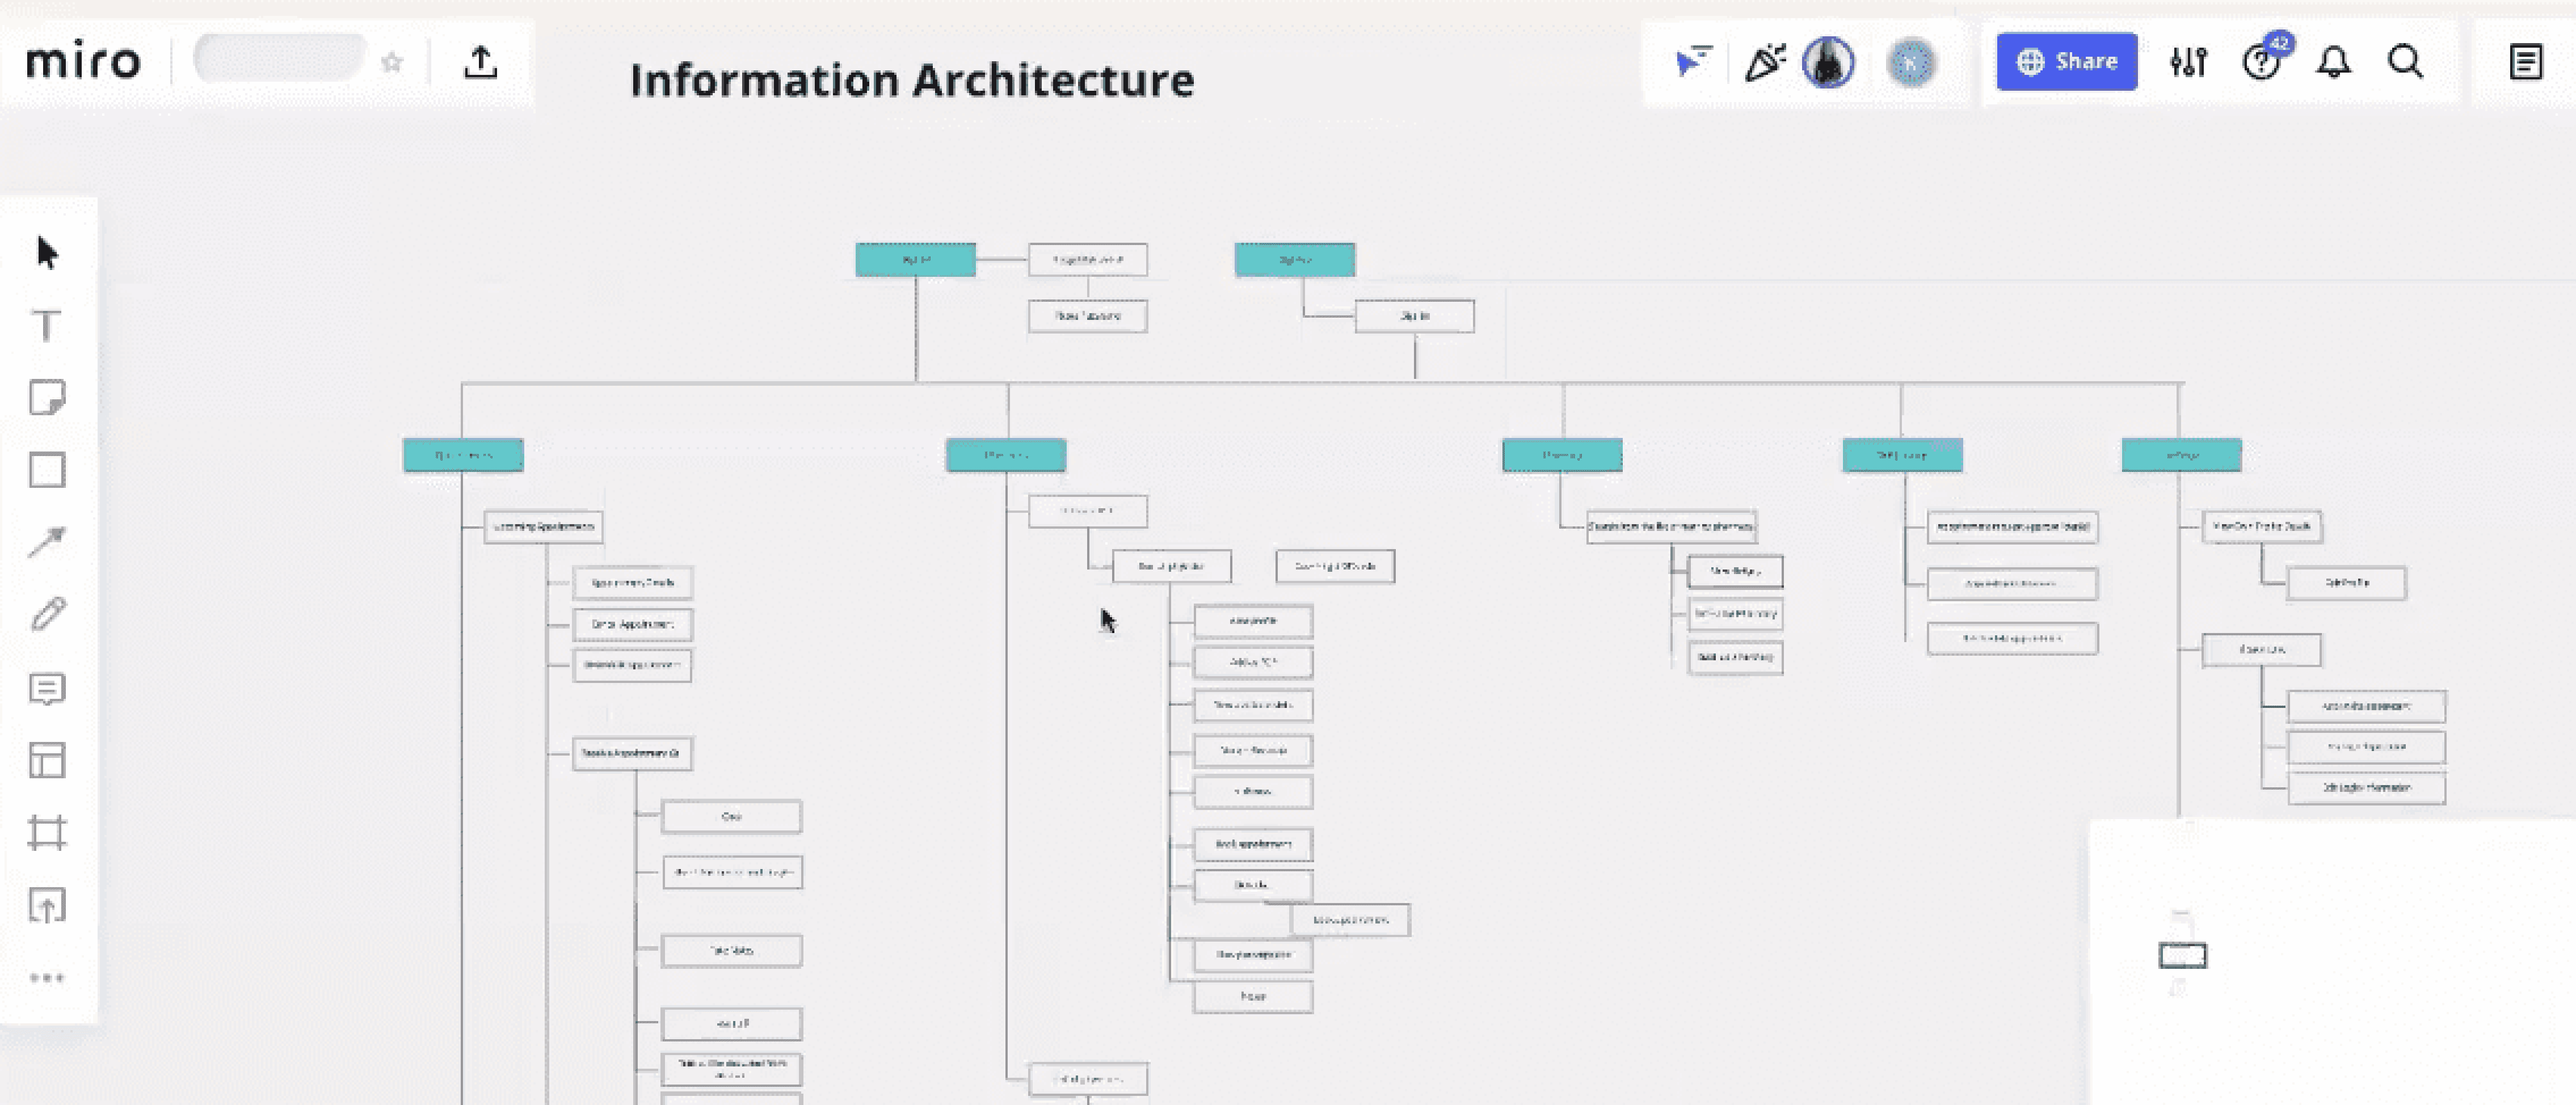
Task: Select the Text tool
Action: [x=46, y=326]
